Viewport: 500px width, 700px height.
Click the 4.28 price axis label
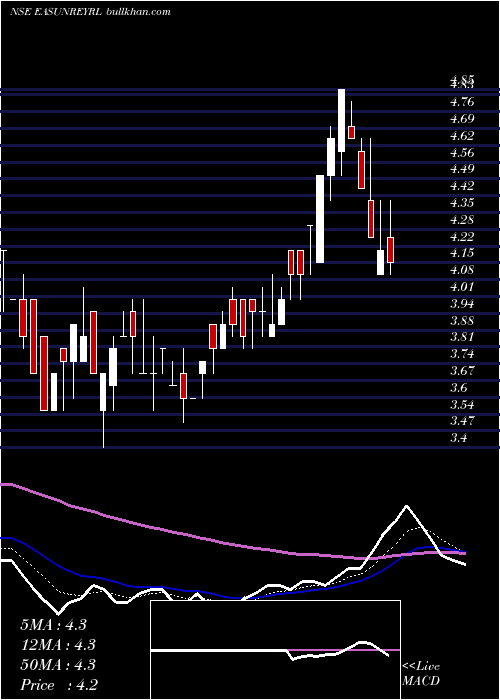(x=462, y=220)
